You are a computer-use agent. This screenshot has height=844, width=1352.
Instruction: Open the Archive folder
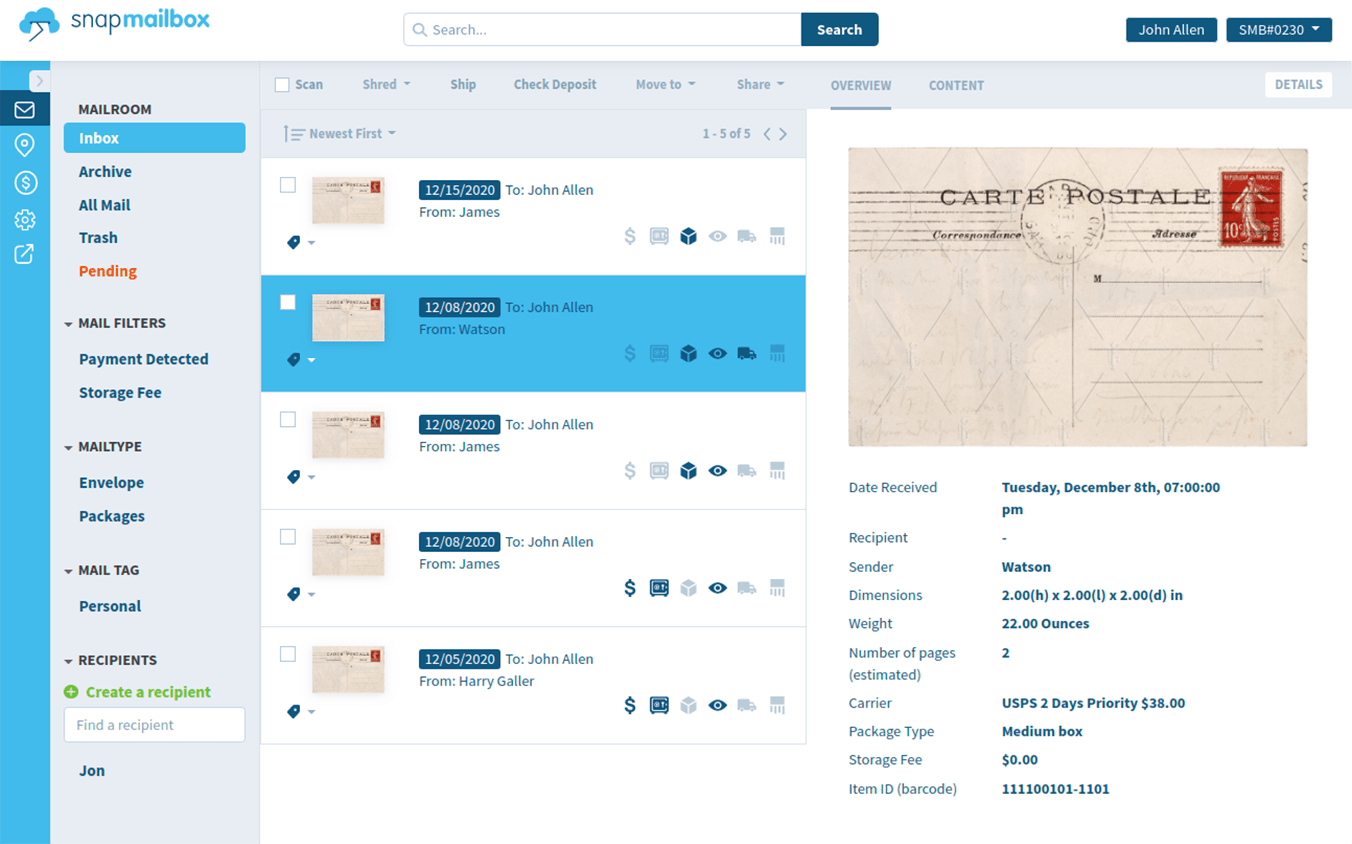pyautogui.click(x=105, y=172)
